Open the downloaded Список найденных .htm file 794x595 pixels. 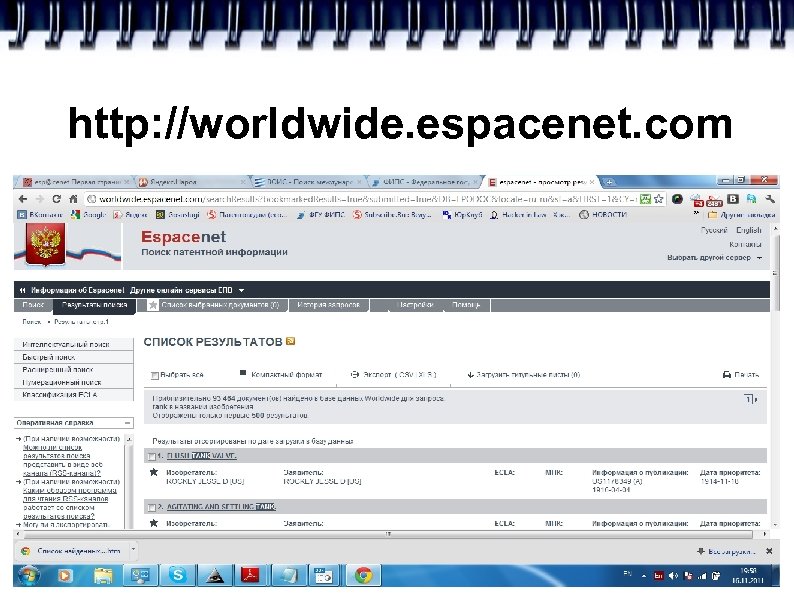[78, 551]
